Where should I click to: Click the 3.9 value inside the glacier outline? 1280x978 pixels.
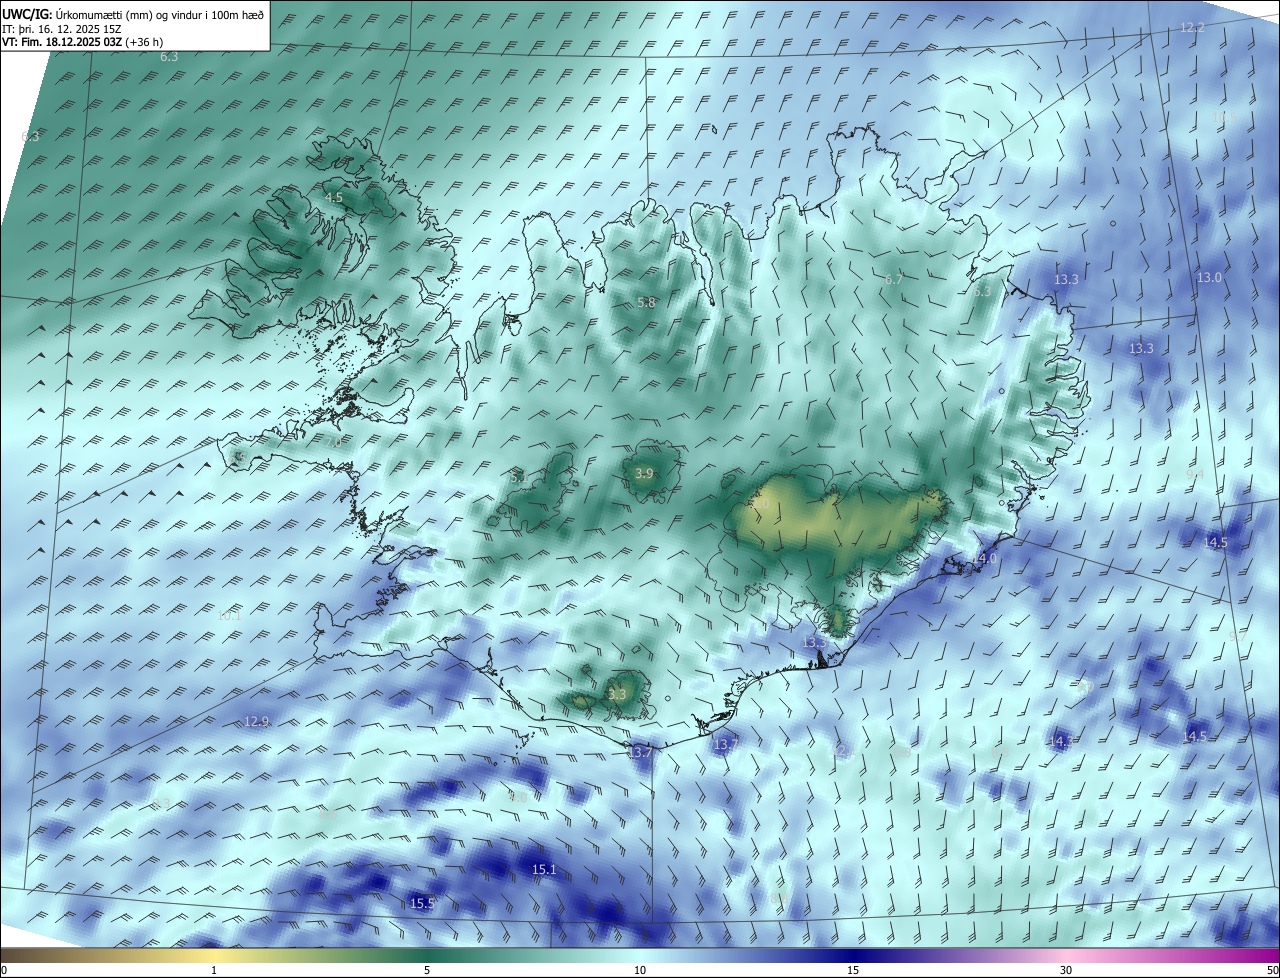(x=644, y=474)
